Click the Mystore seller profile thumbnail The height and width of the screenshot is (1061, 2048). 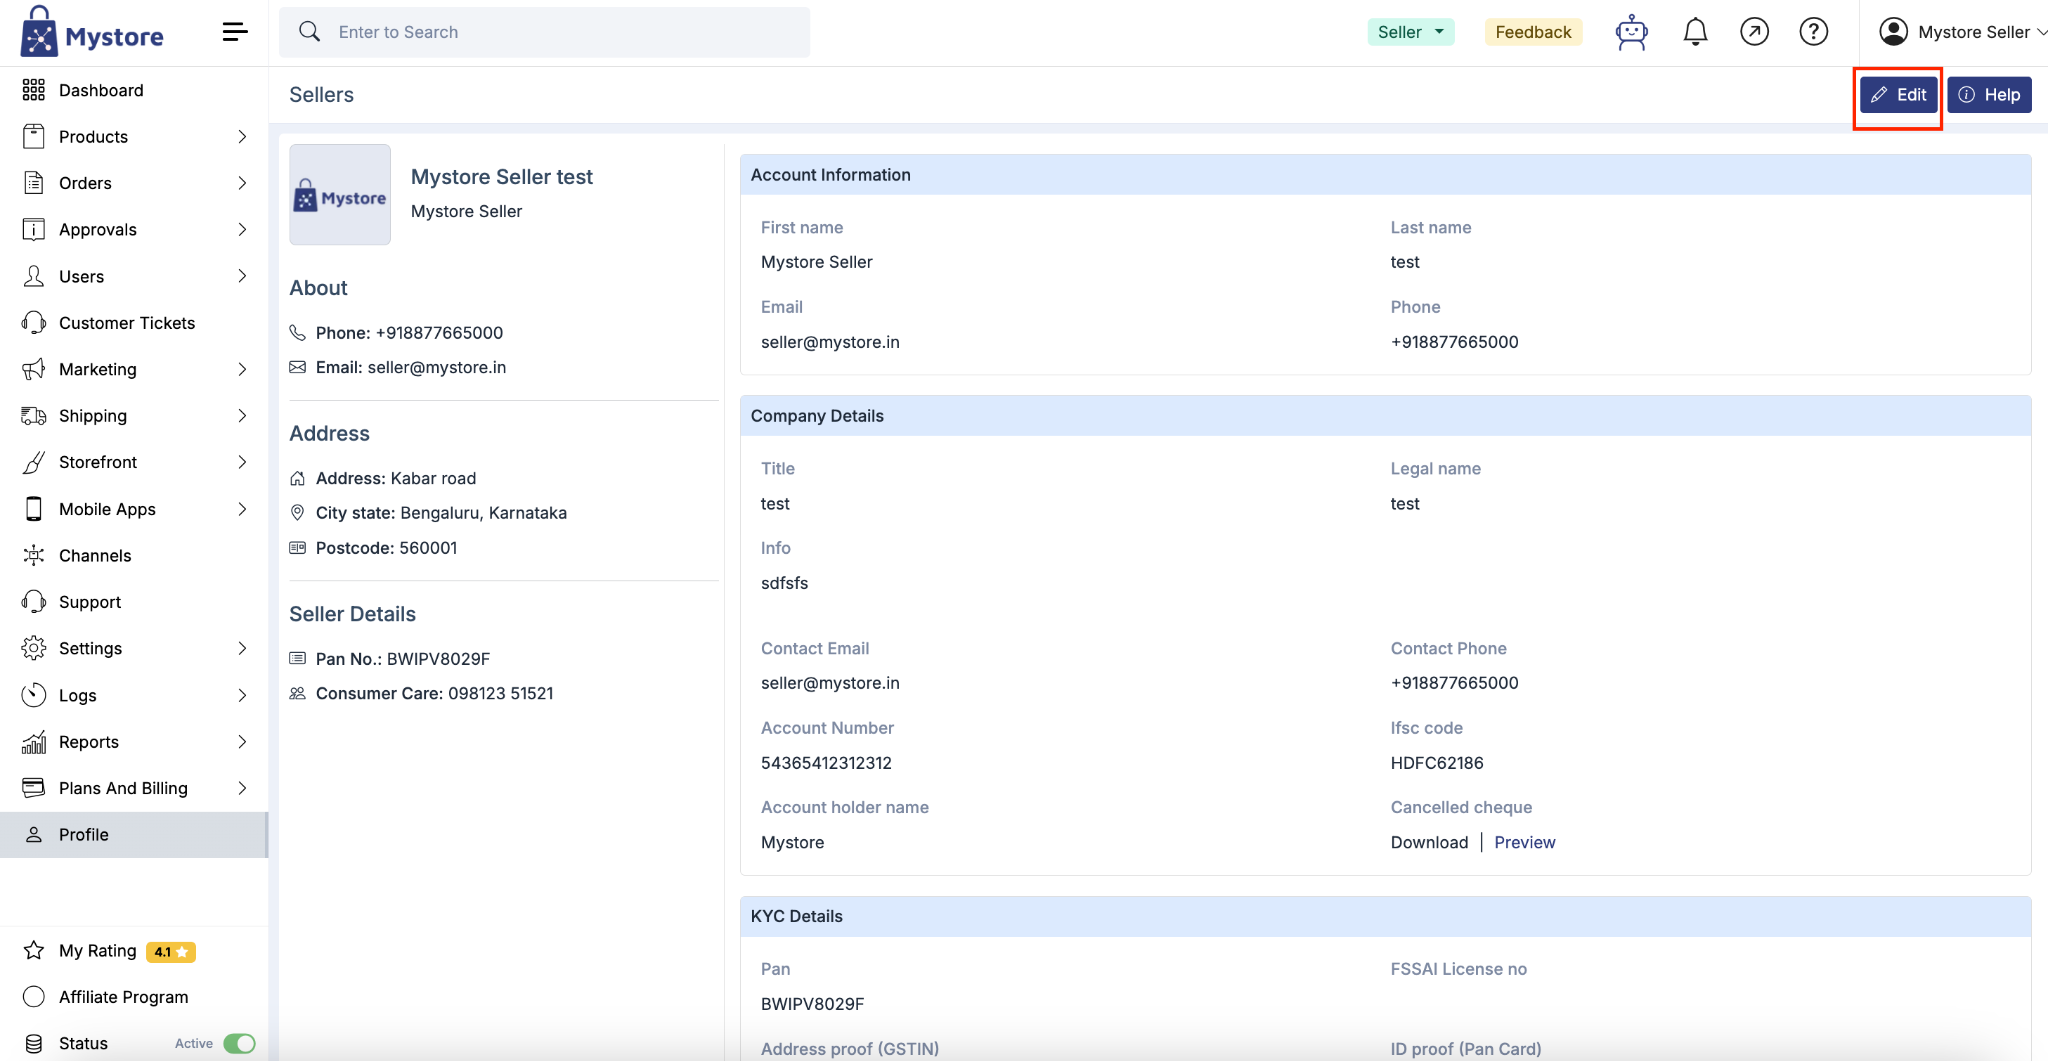tap(340, 195)
